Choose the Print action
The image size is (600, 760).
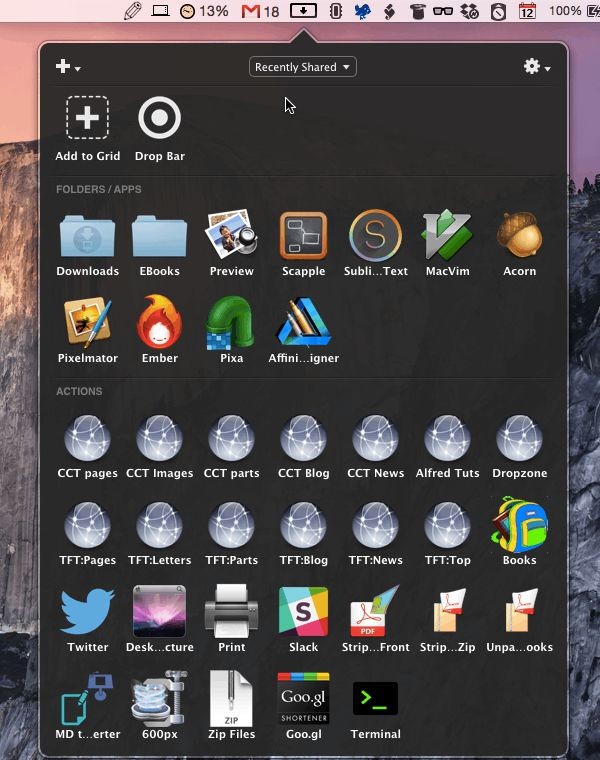click(x=232, y=611)
